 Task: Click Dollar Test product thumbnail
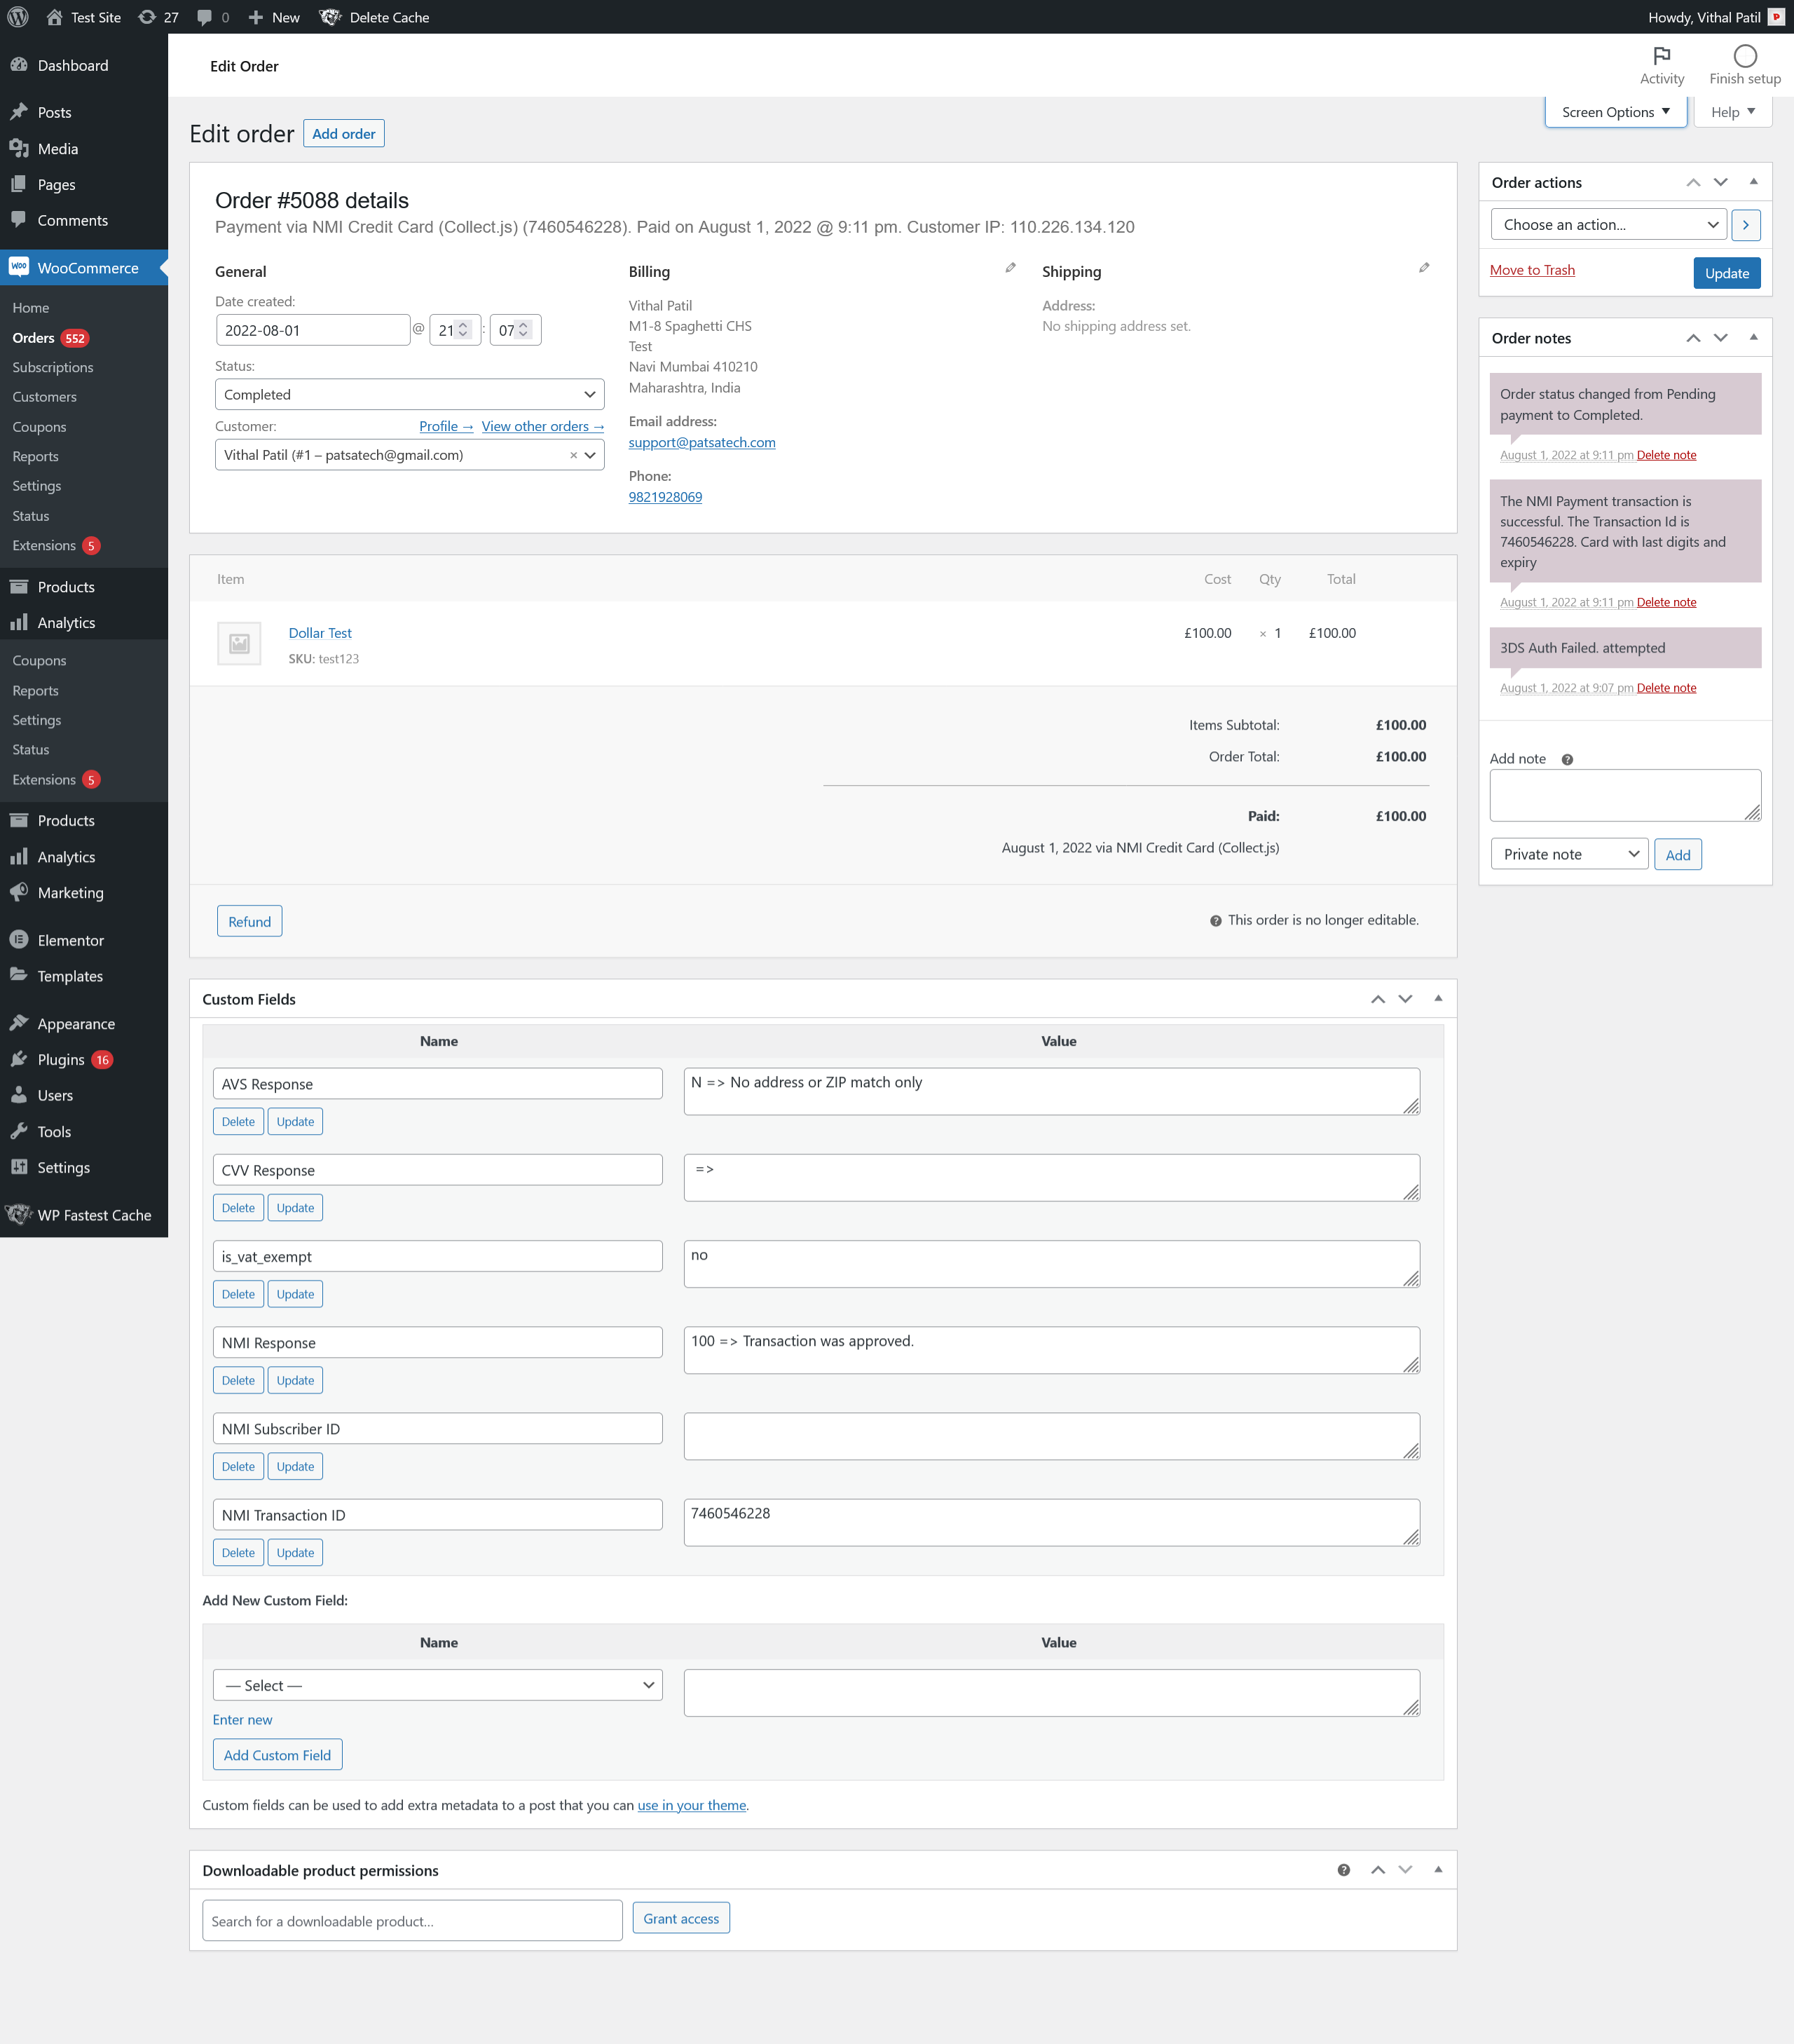239,644
